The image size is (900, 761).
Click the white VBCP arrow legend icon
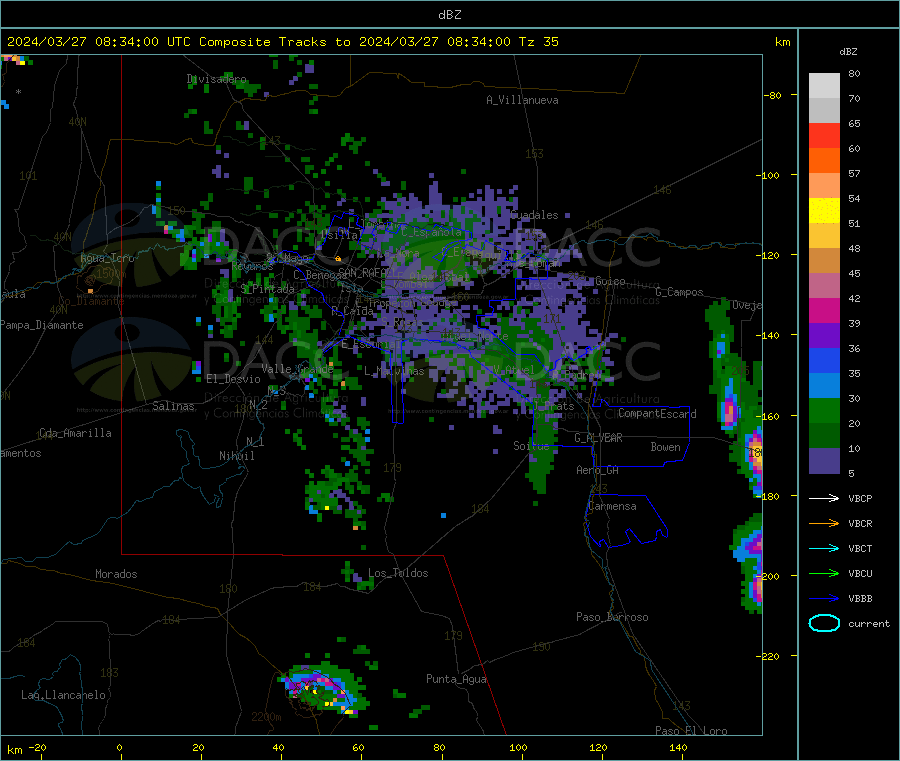(x=824, y=498)
